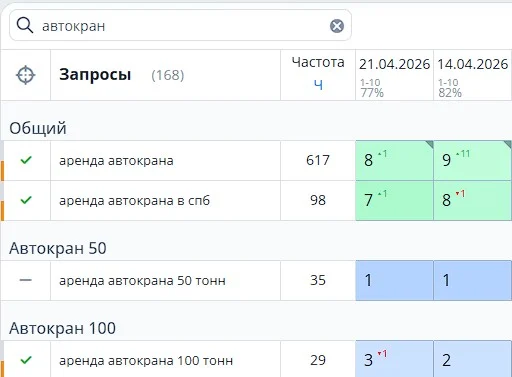Select the query аренда автокрана 50 тонн
Viewport: 512px width, 377px height.
142,281
